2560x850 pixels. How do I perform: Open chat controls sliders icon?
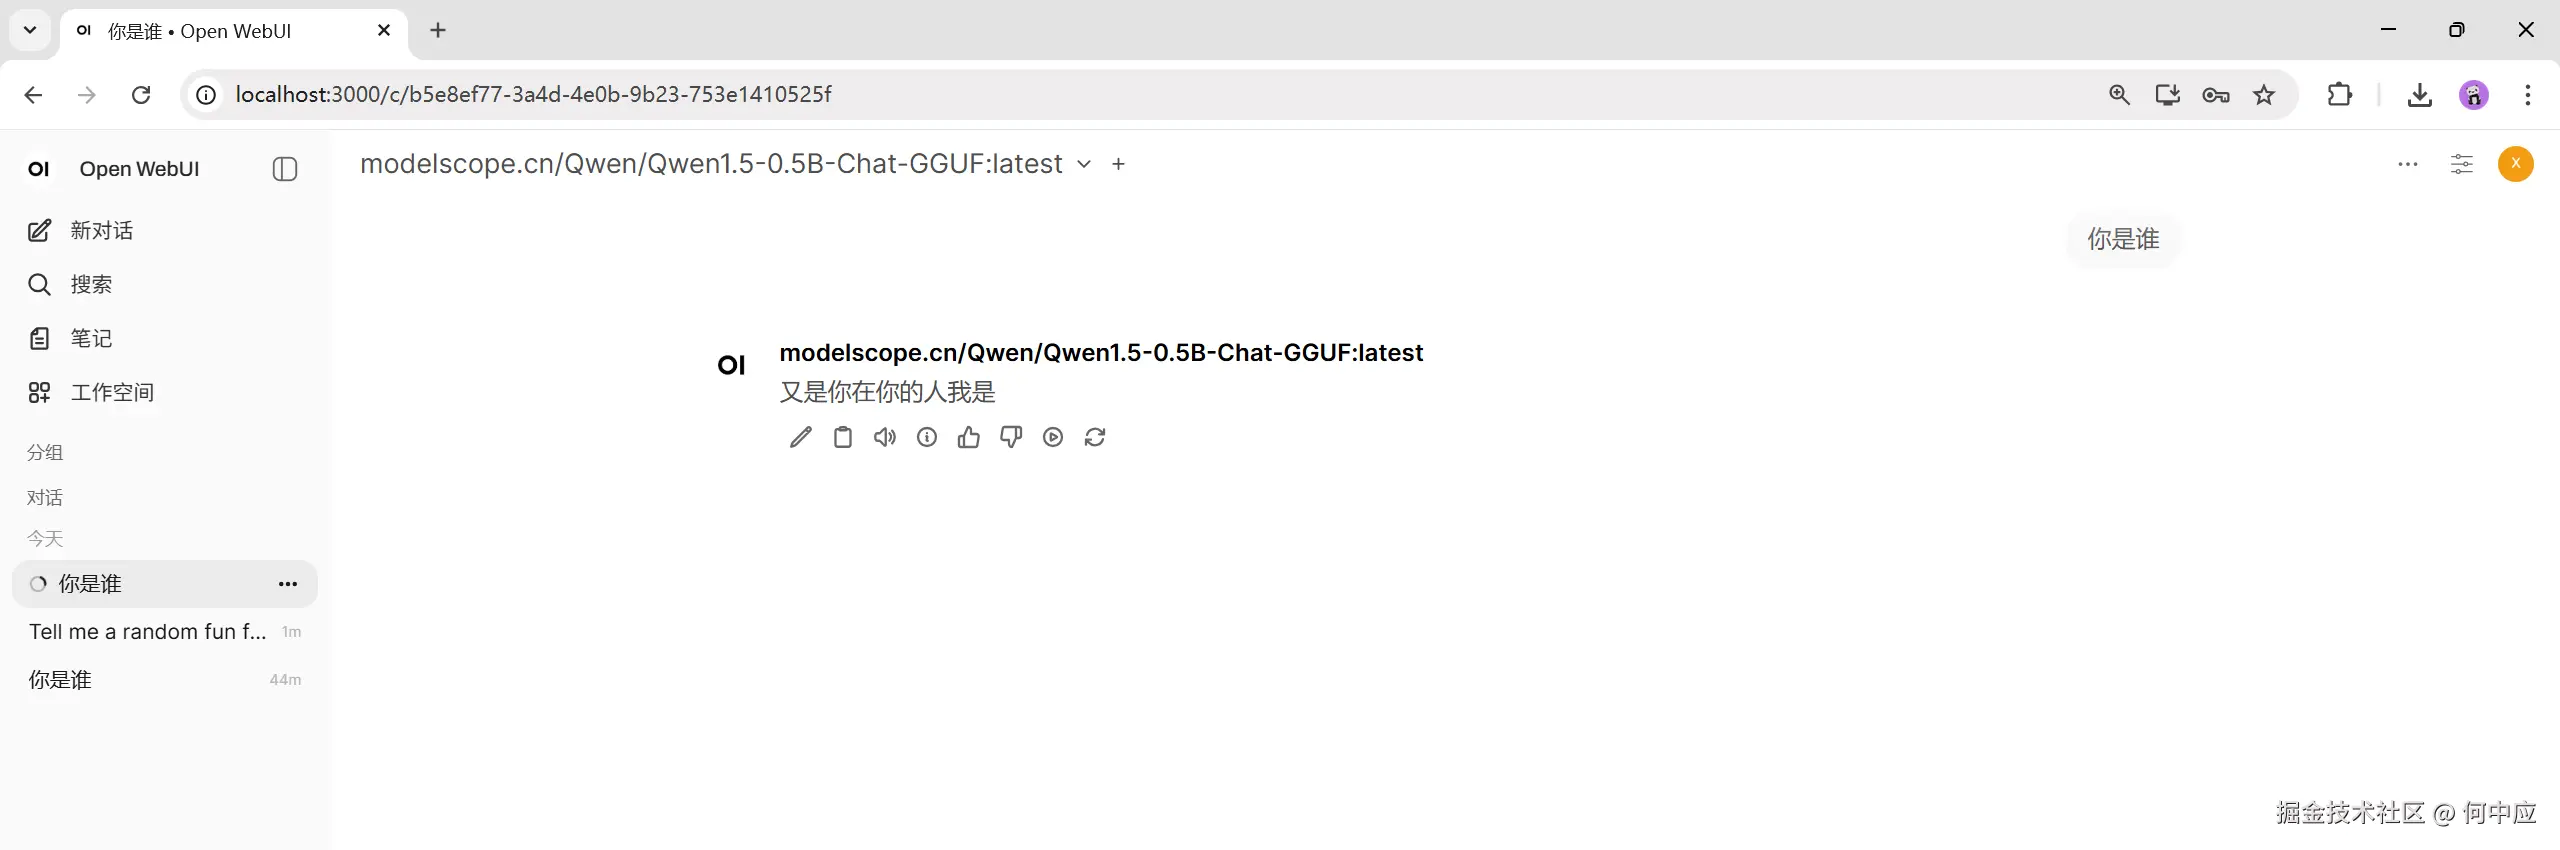pos(2462,164)
